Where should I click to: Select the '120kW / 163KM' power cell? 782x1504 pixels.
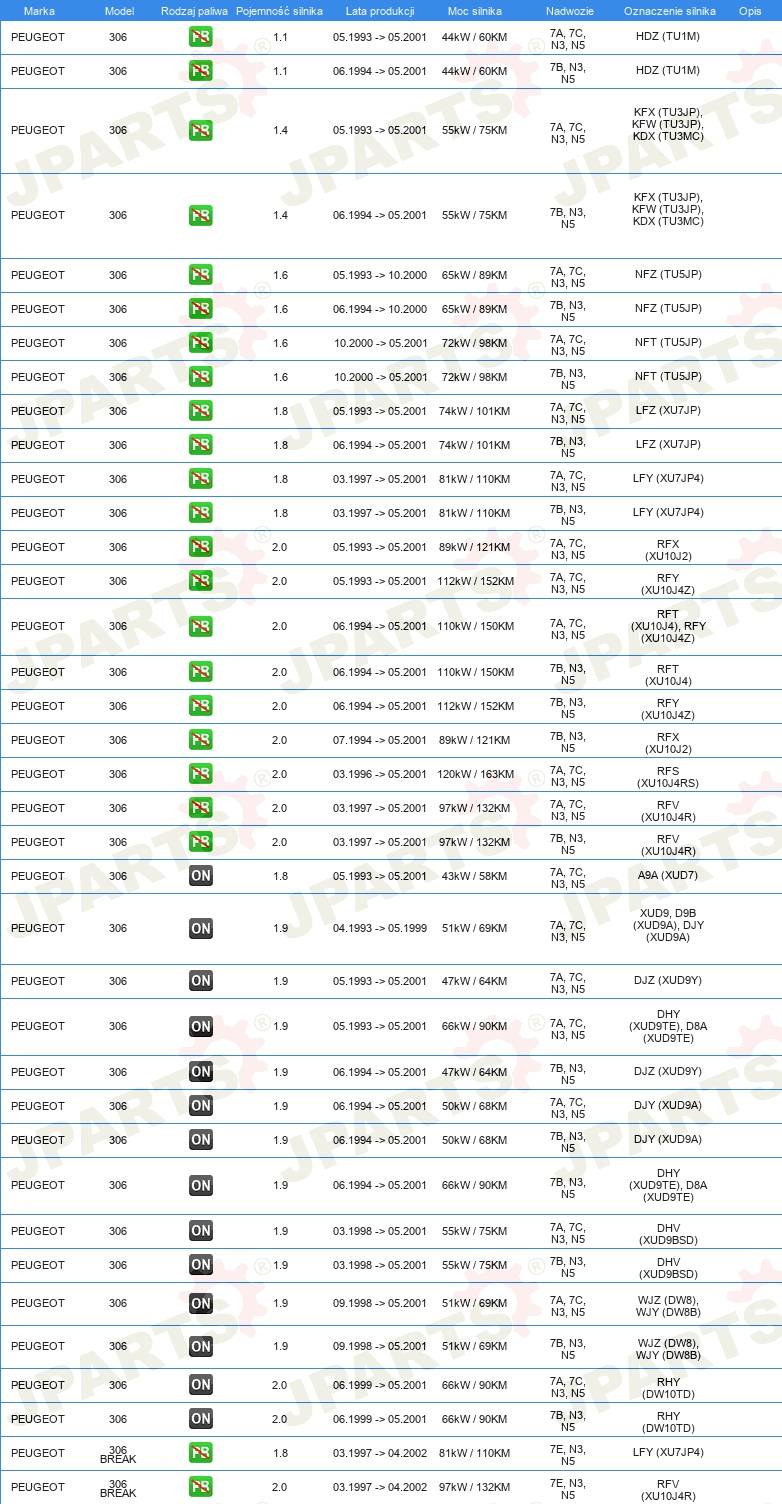475,774
